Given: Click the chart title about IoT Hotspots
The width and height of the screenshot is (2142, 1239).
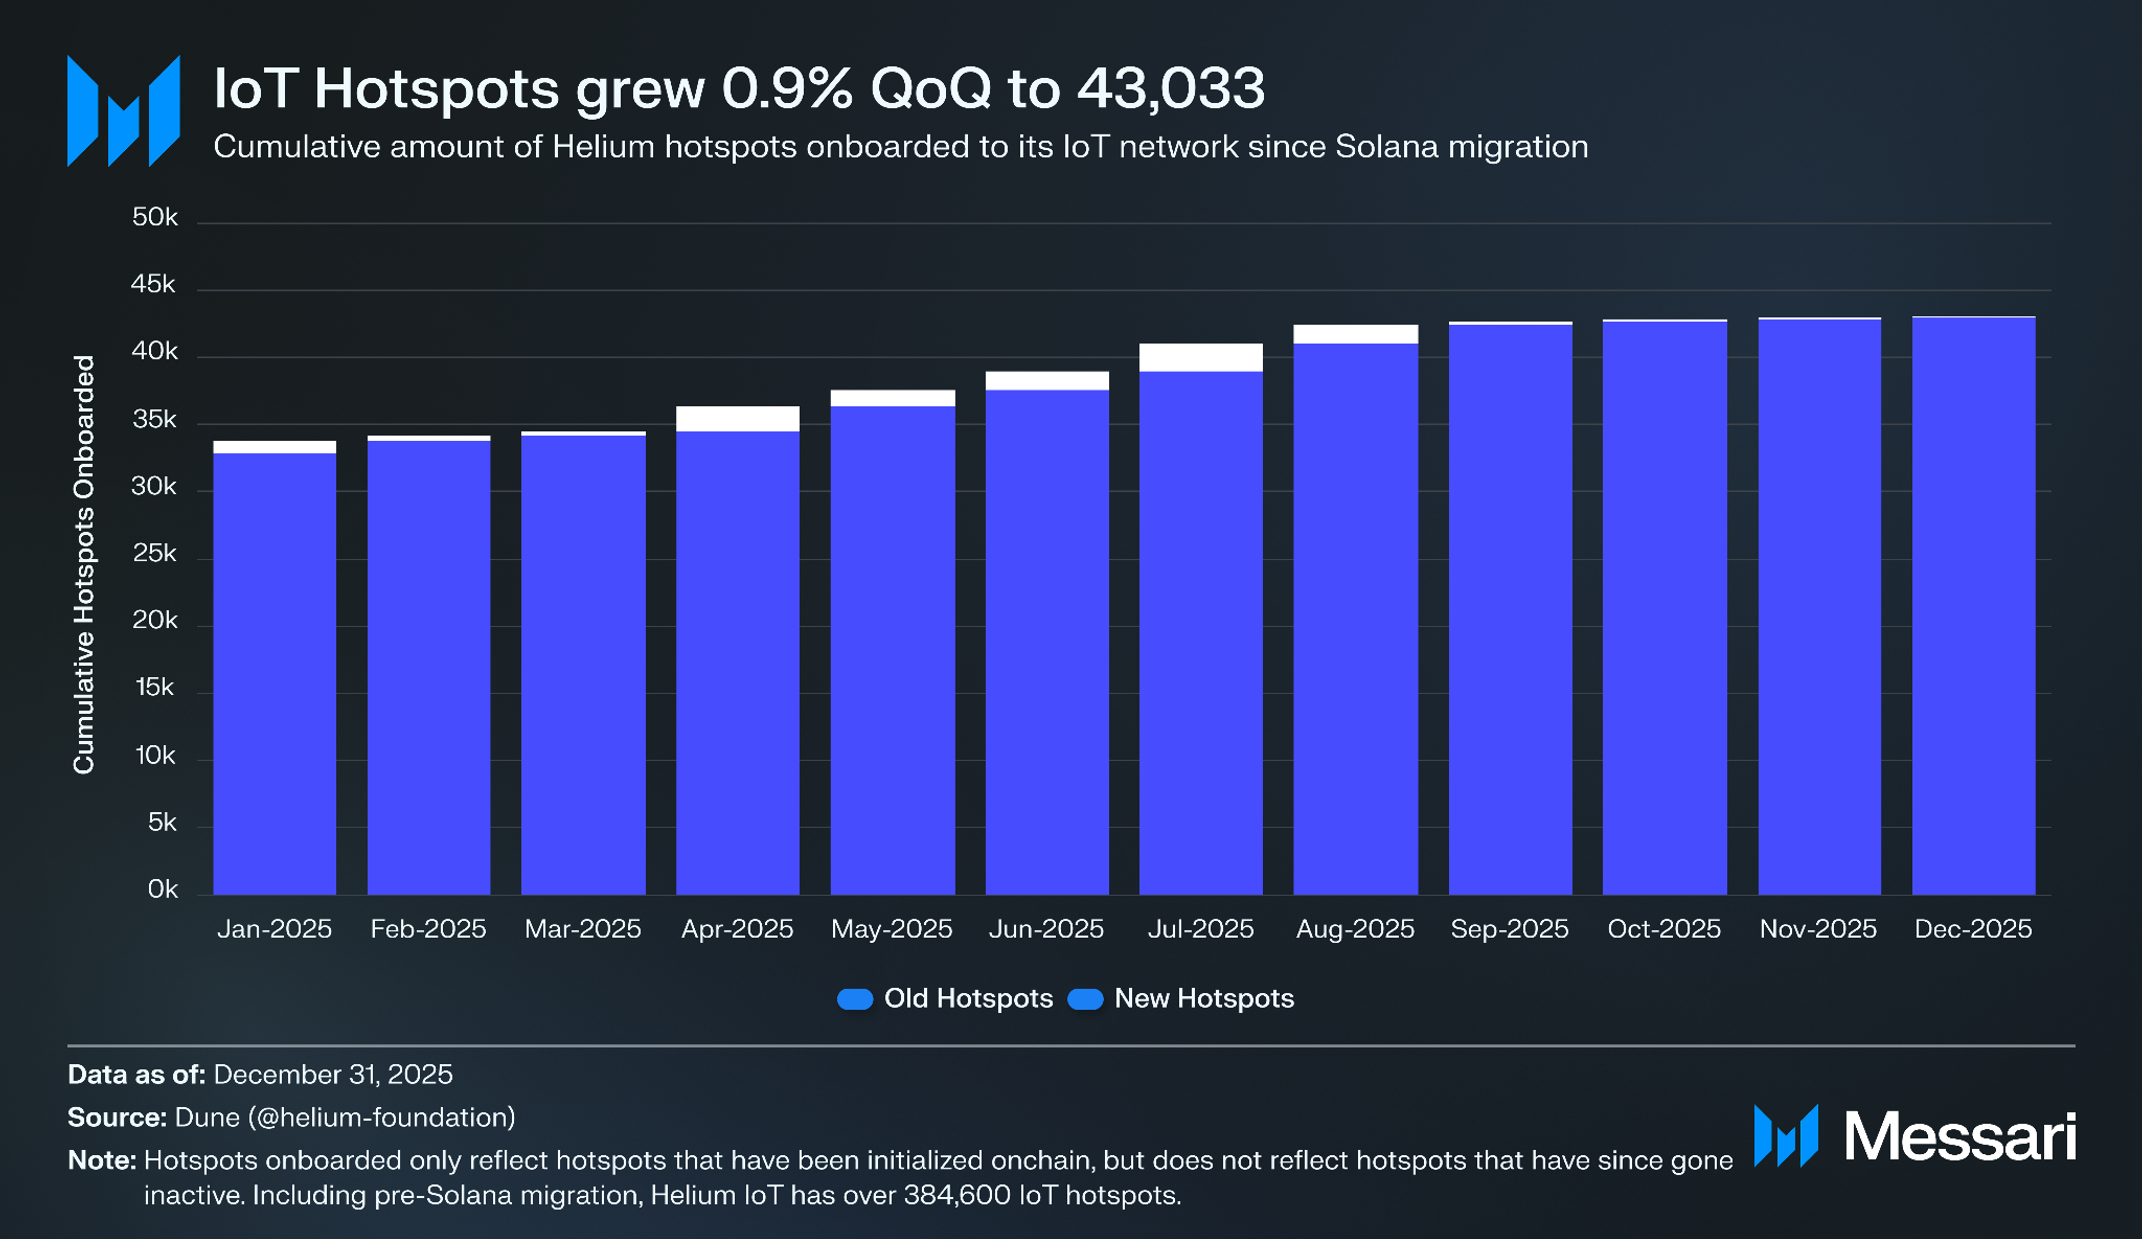Looking at the screenshot, I should 739,88.
